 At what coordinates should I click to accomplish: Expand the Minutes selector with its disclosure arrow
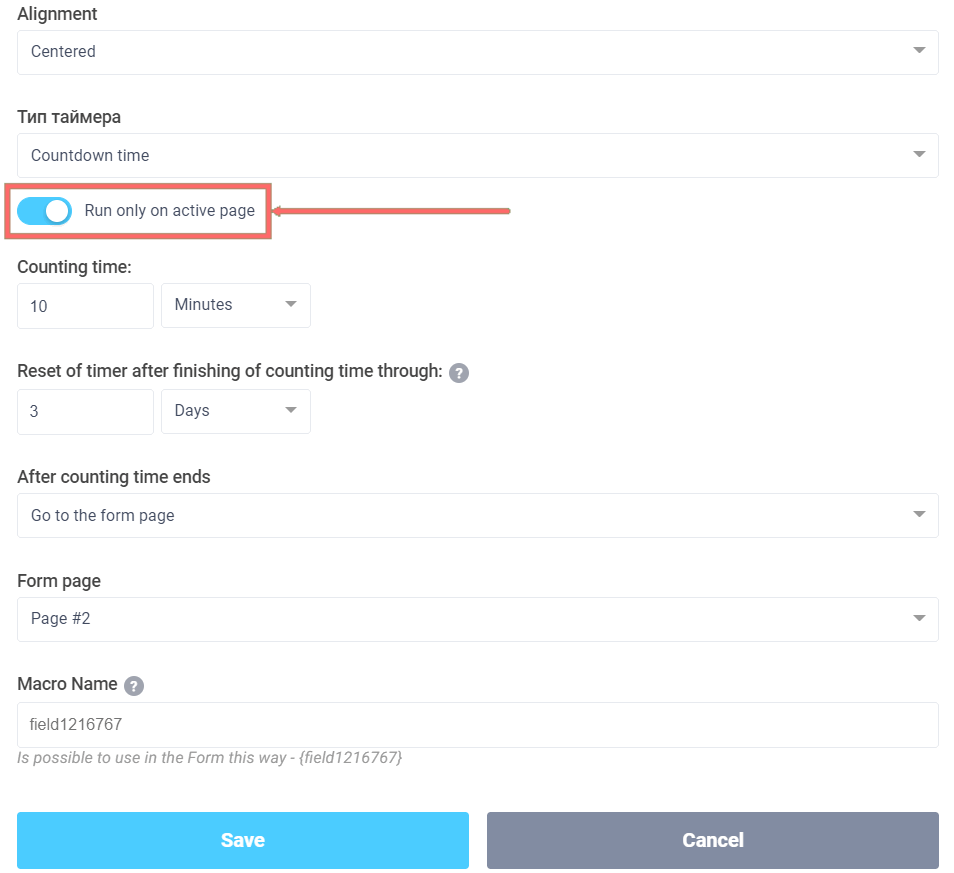[291, 305]
